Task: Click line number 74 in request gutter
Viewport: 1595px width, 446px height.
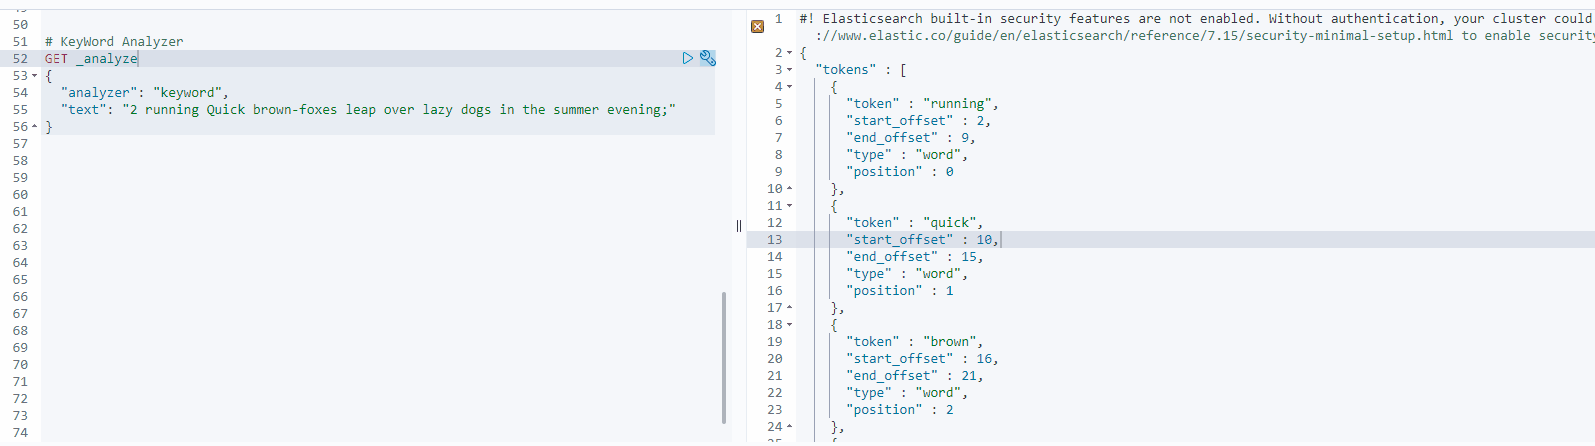Action: (20, 433)
